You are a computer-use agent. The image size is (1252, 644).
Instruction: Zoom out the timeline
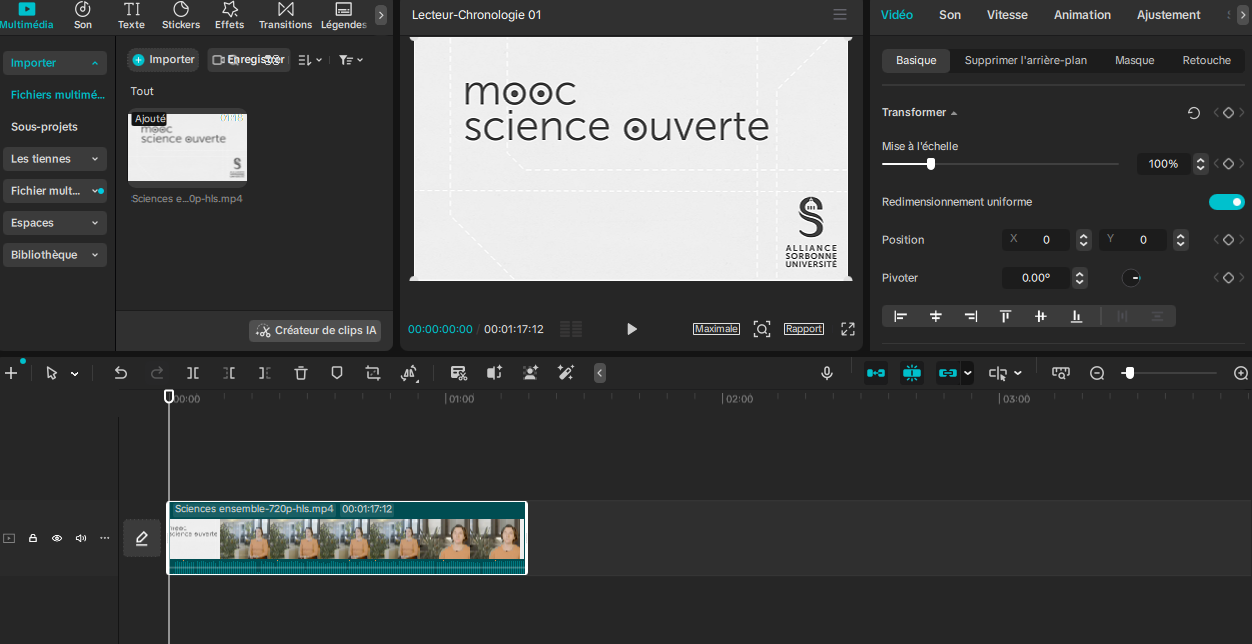coord(1097,373)
